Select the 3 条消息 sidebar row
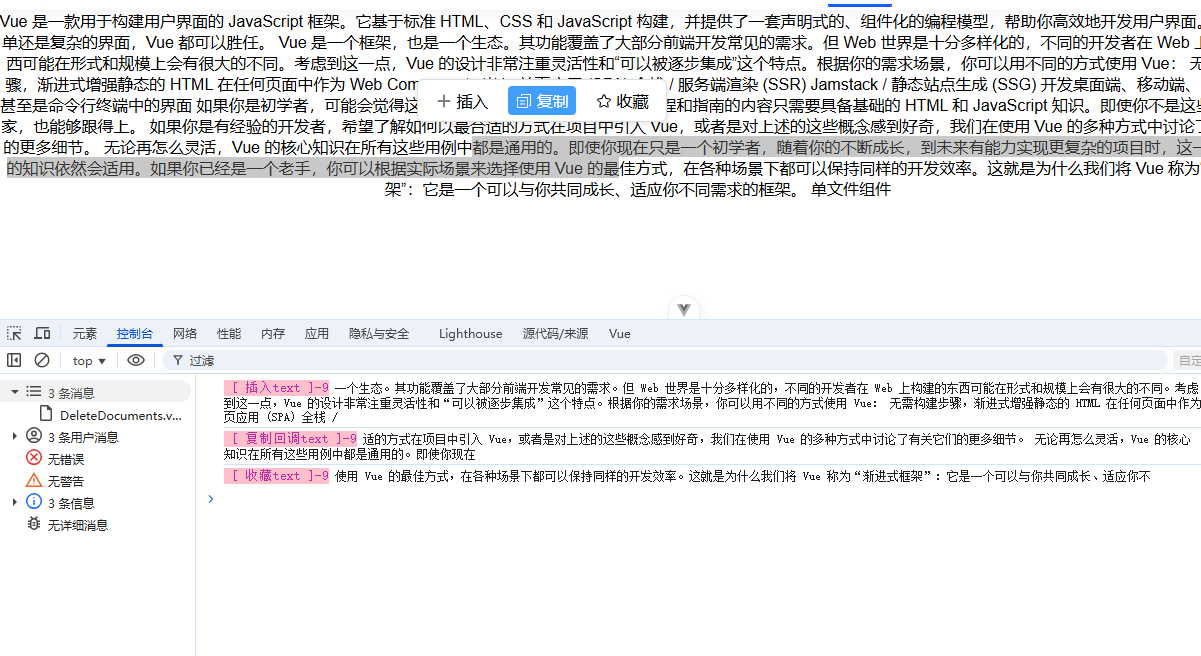 tap(95, 392)
